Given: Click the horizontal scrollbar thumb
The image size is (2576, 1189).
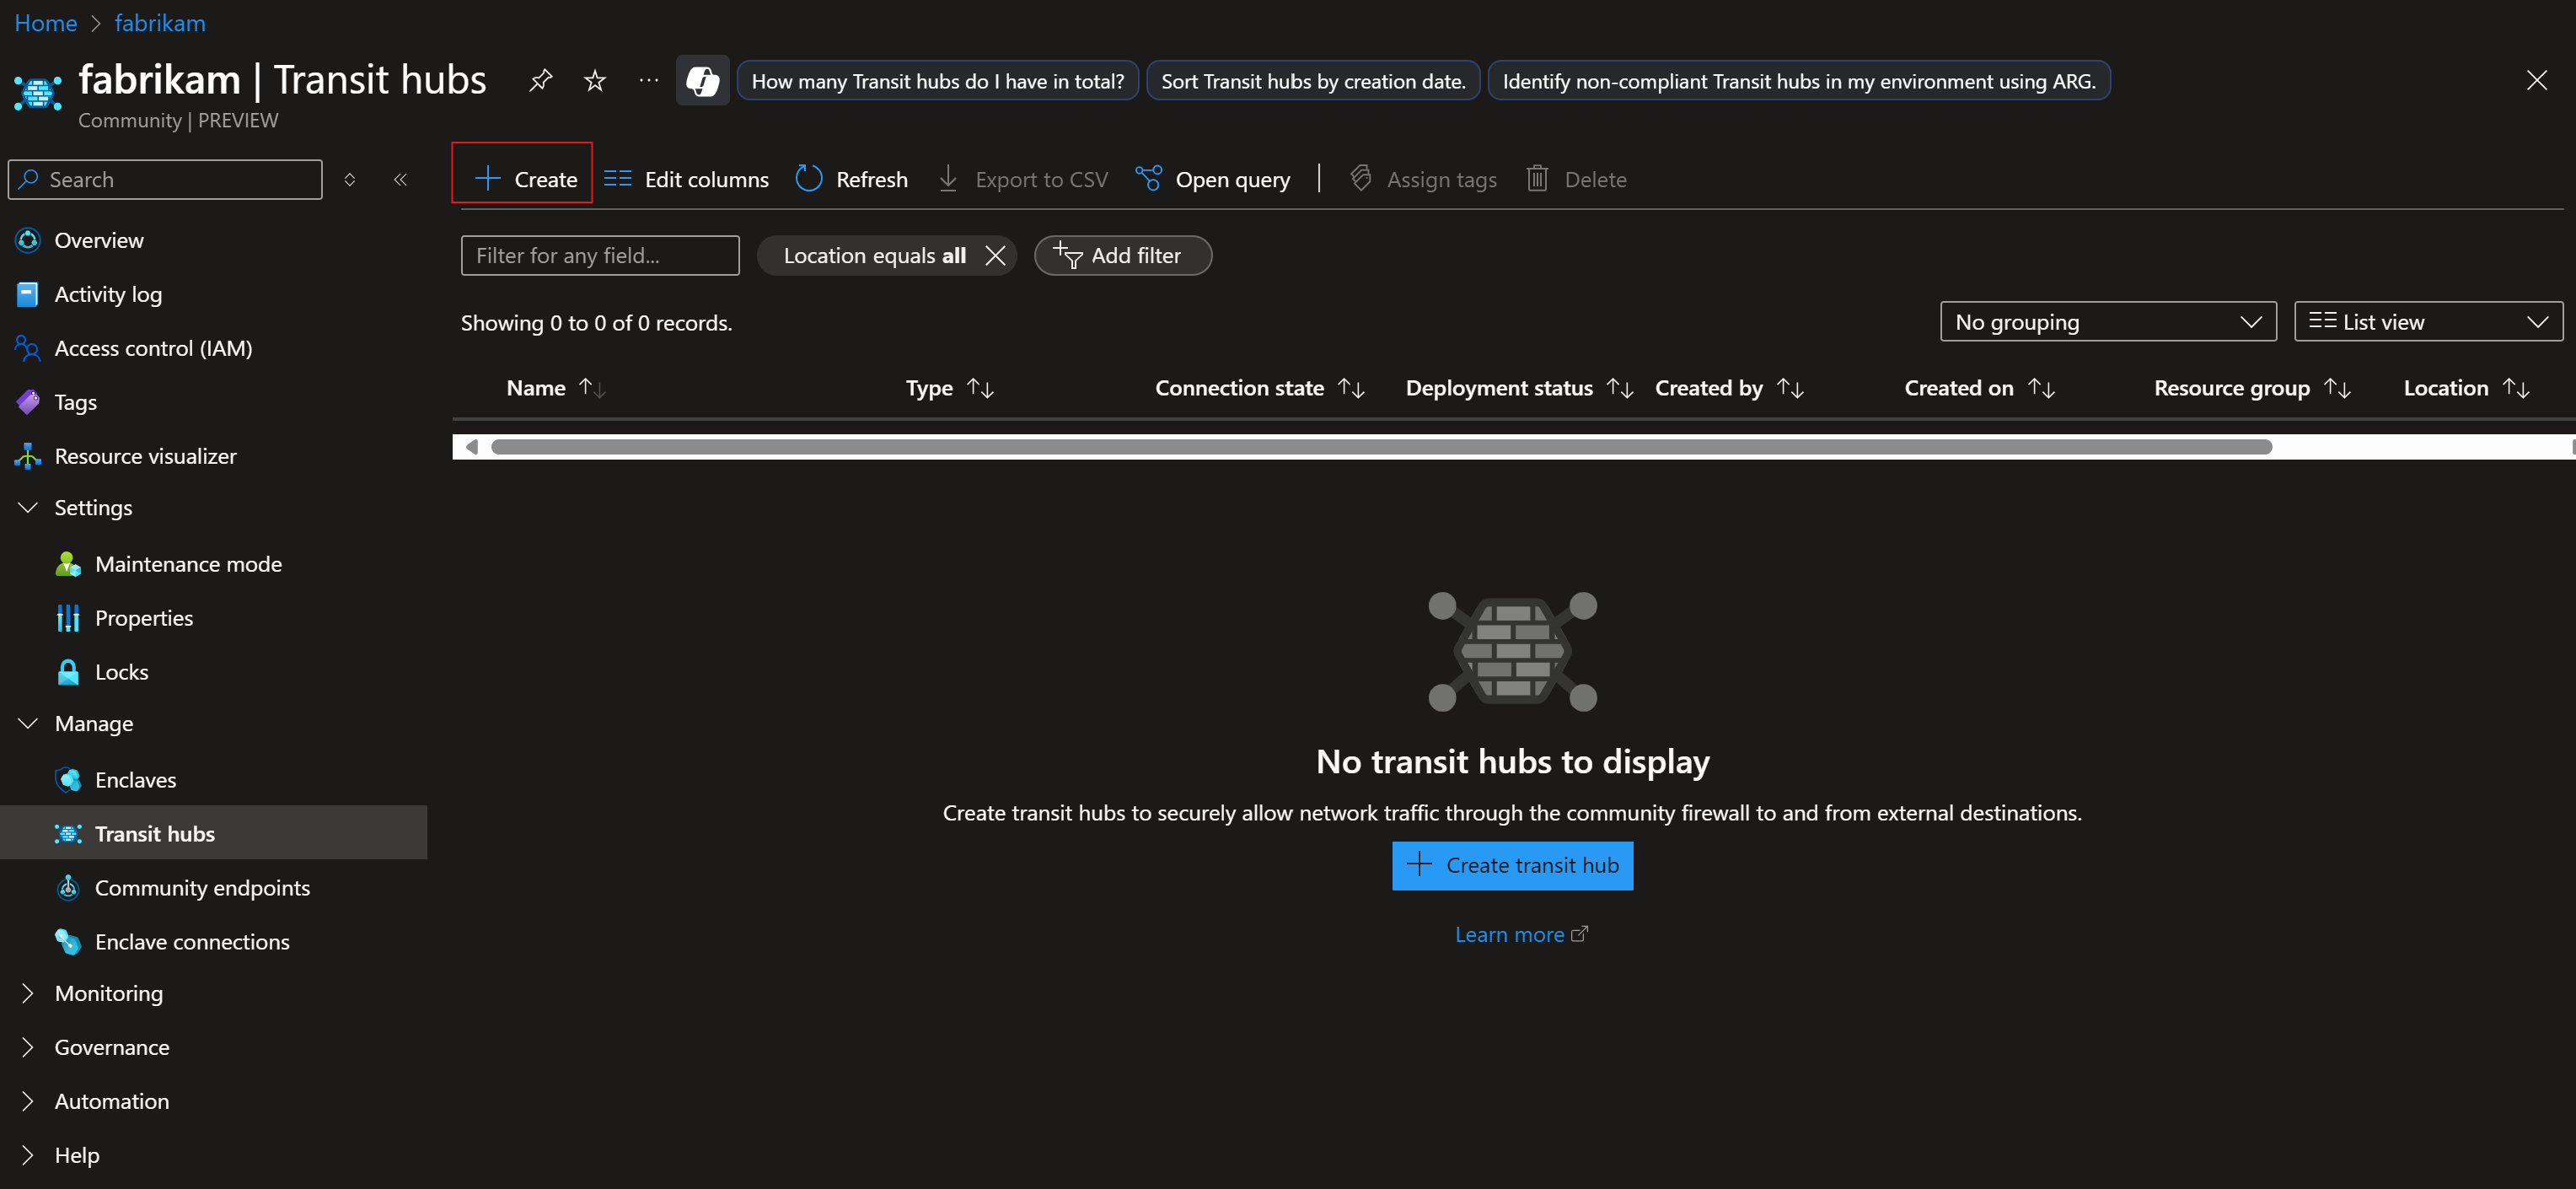Looking at the screenshot, I should [1381, 447].
